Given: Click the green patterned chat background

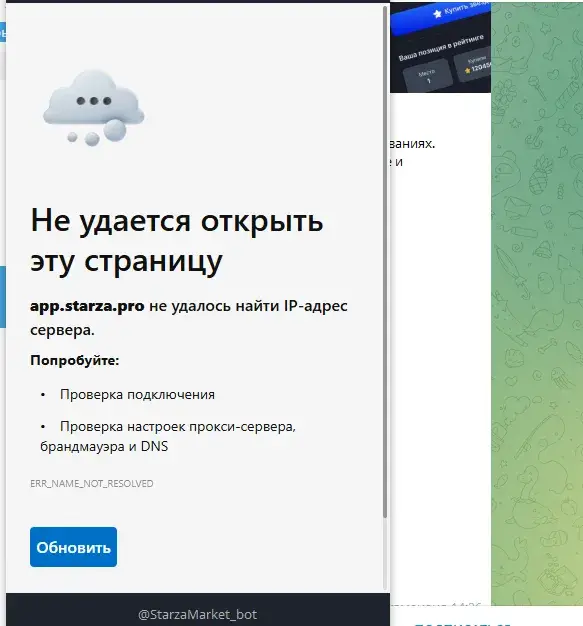Looking at the screenshot, I should point(537,303).
